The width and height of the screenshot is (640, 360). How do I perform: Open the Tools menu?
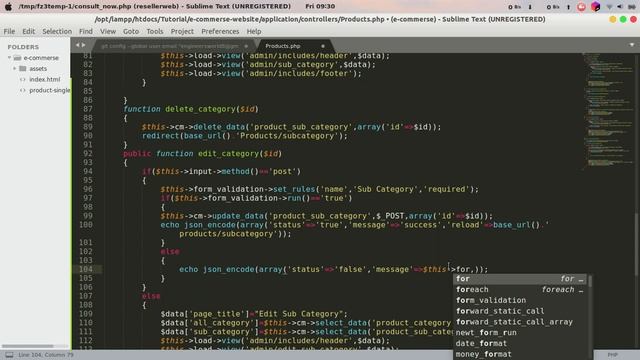(155, 31)
